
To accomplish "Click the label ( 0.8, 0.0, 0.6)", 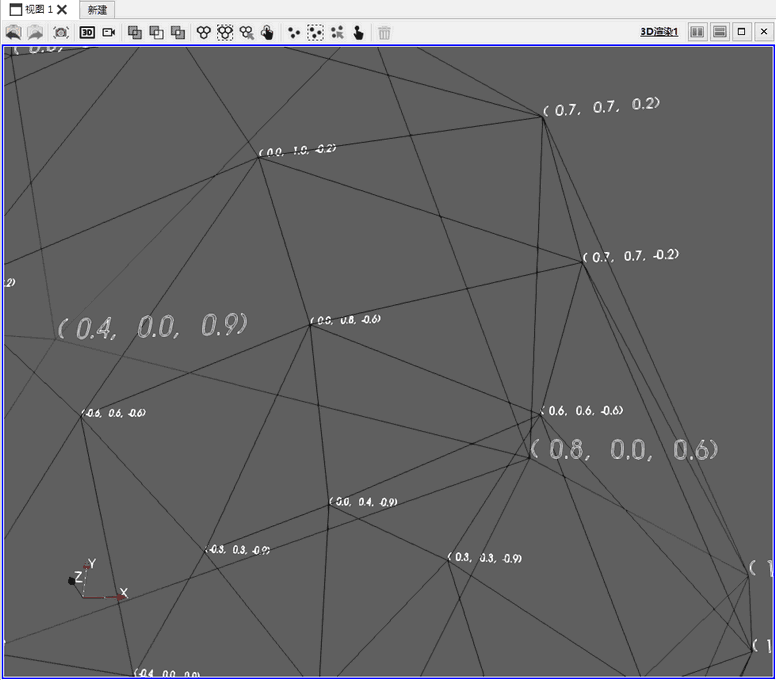I will 624,449.
